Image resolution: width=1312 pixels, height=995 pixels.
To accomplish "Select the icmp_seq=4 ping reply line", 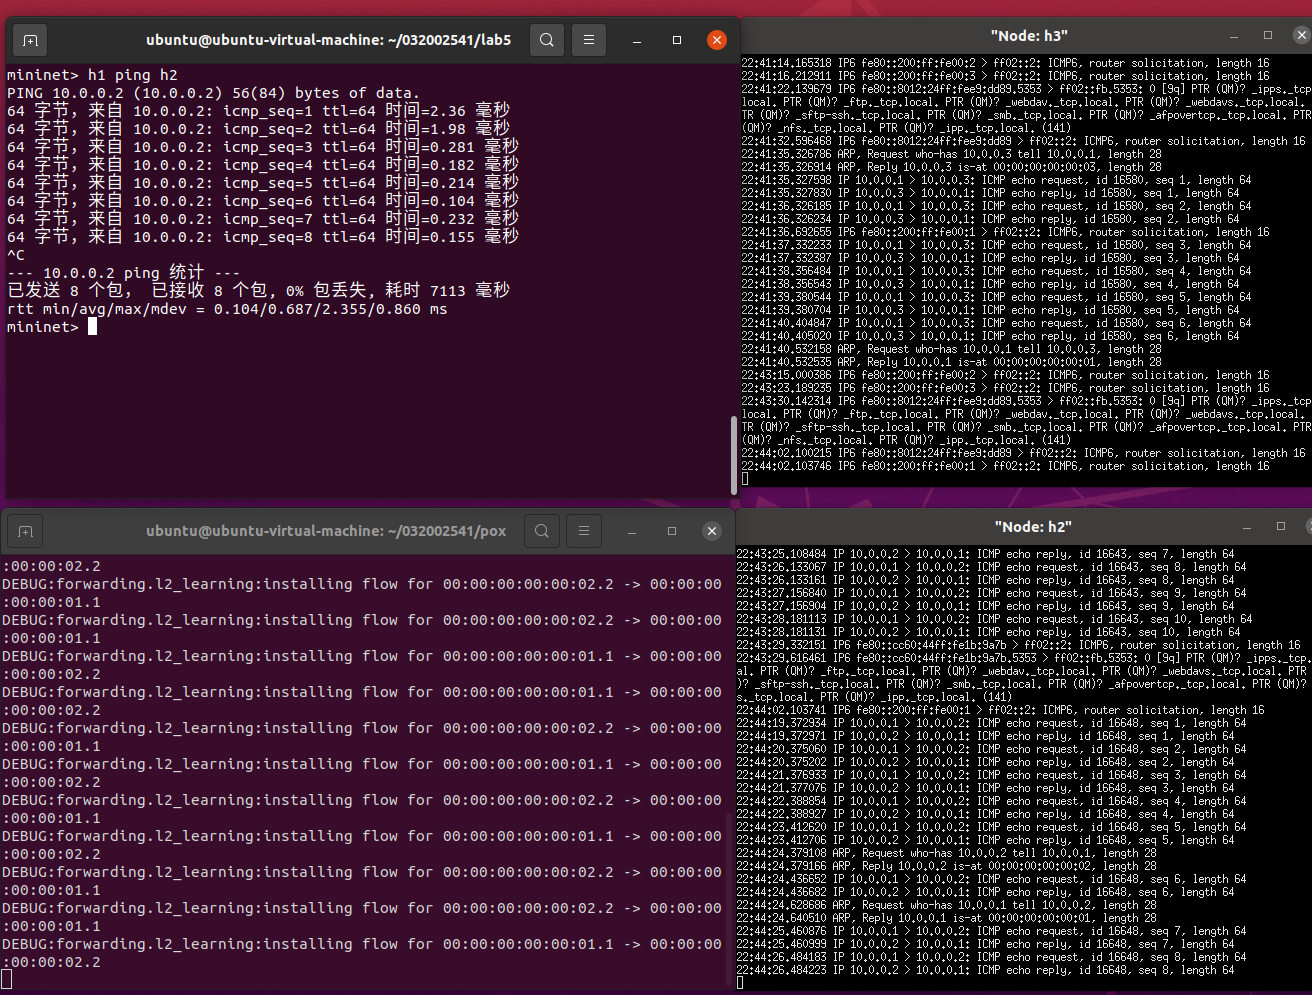I will [x=263, y=165].
